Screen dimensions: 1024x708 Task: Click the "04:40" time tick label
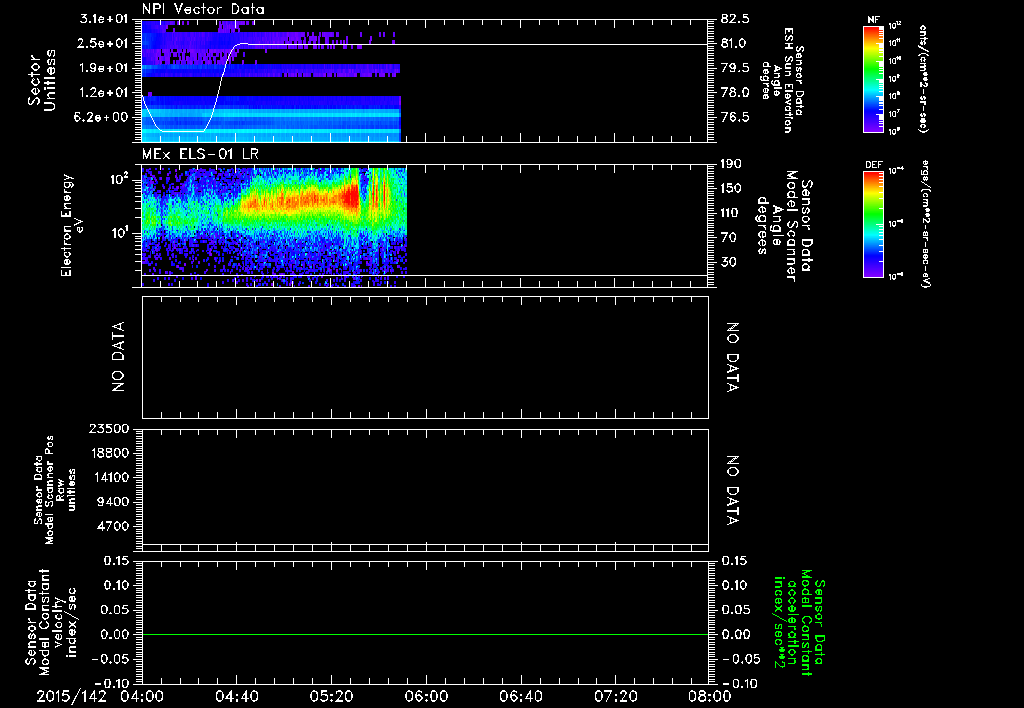pos(236,696)
